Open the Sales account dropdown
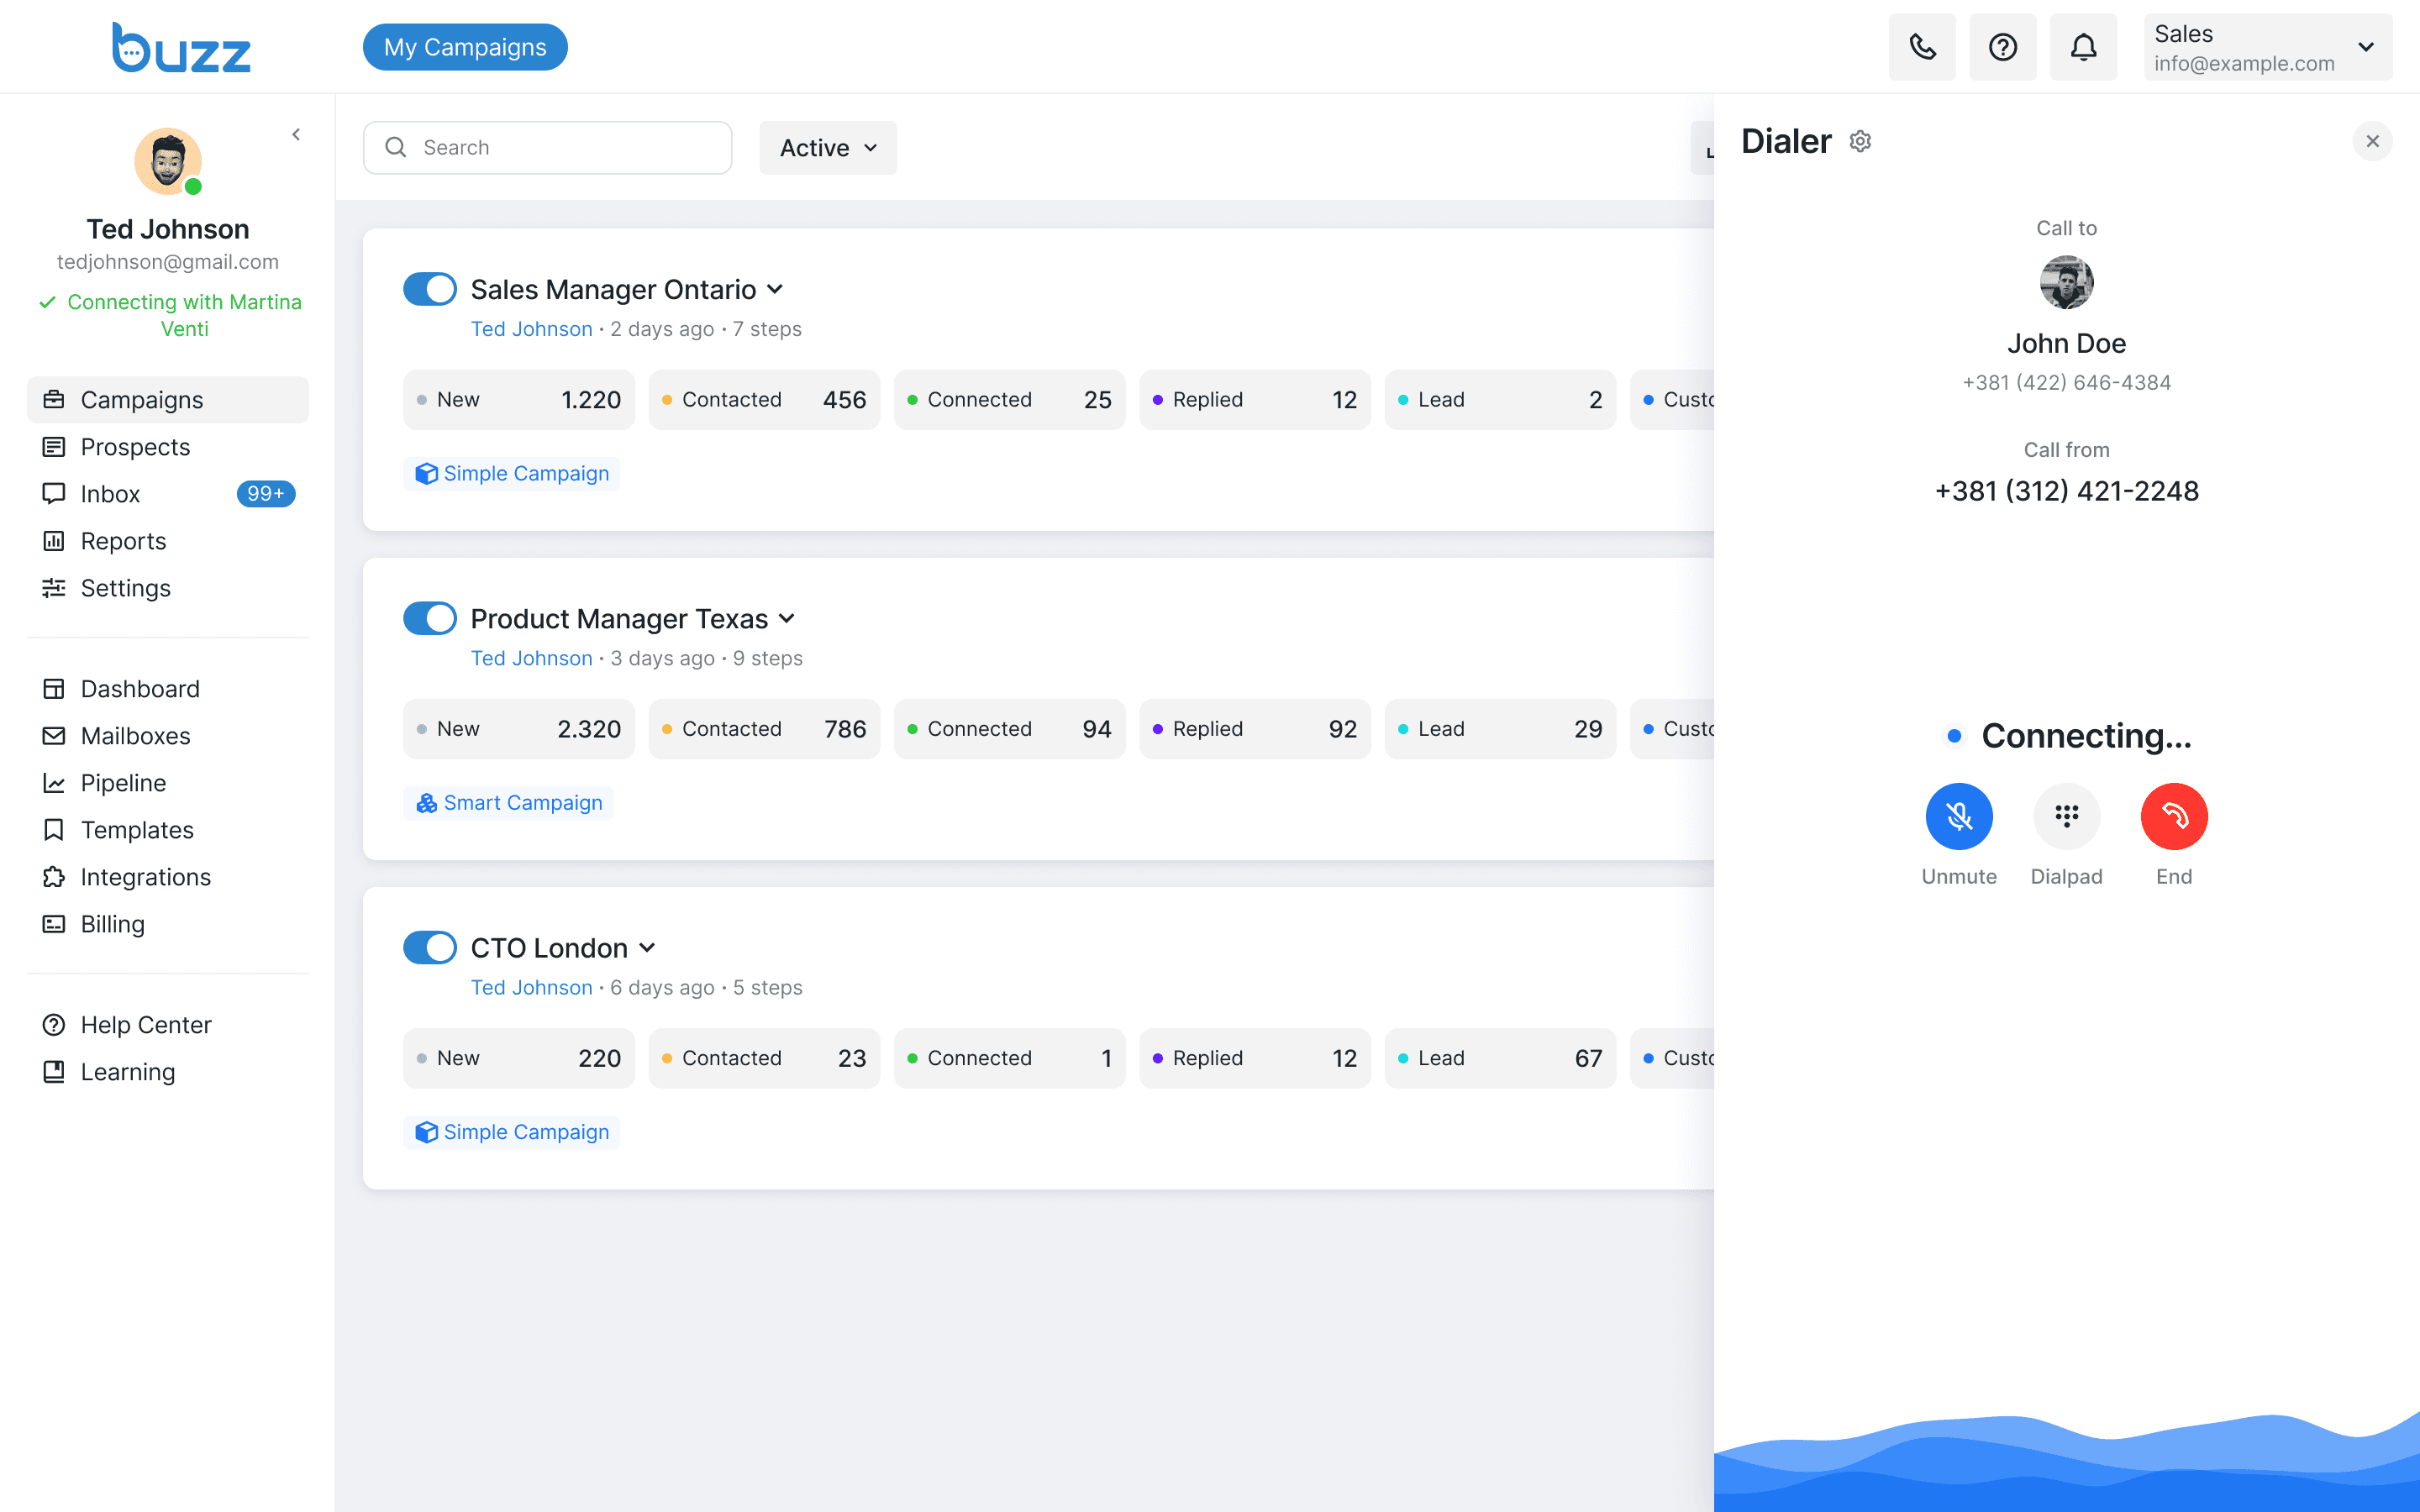This screenshot has width=2420, height=1512. coord(2267,47)
